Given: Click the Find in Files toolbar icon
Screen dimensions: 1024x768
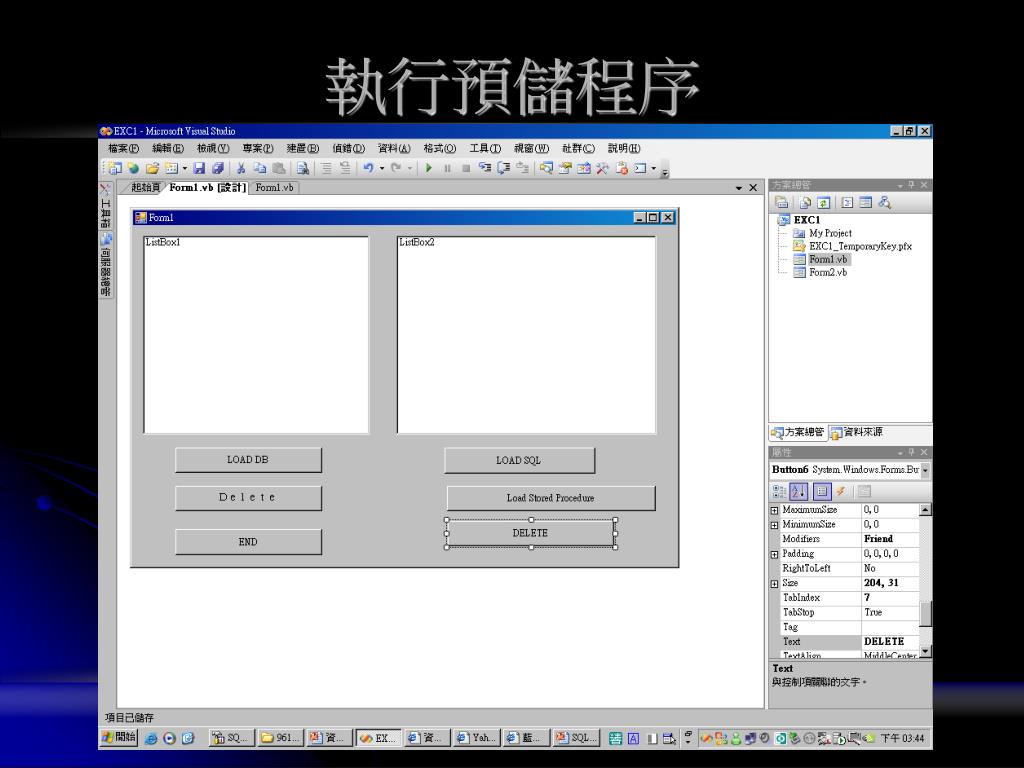Looking at the screenshot, I should (x=302, y=168).
